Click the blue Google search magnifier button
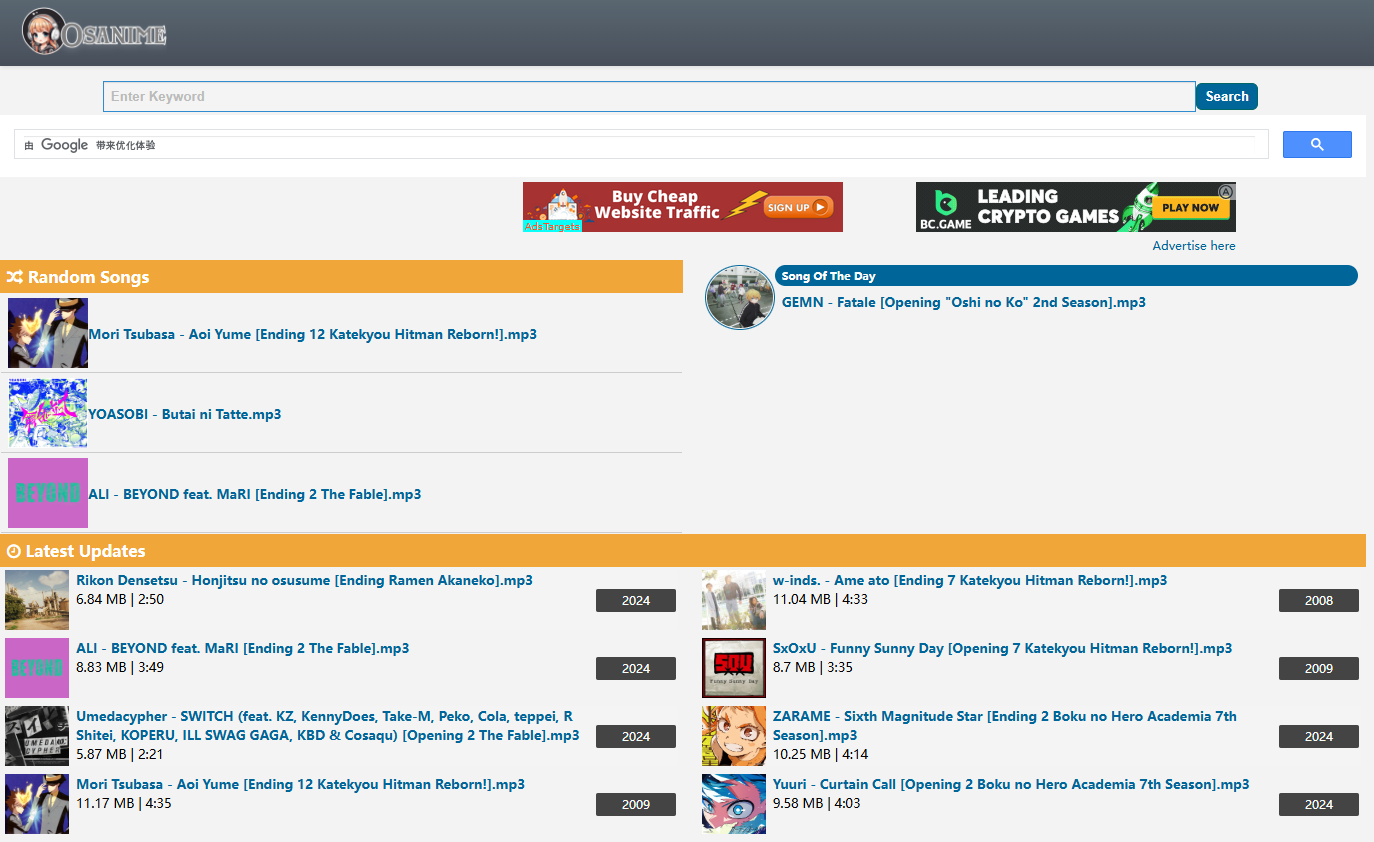Screen dimensions: 1374x842 1316,145
